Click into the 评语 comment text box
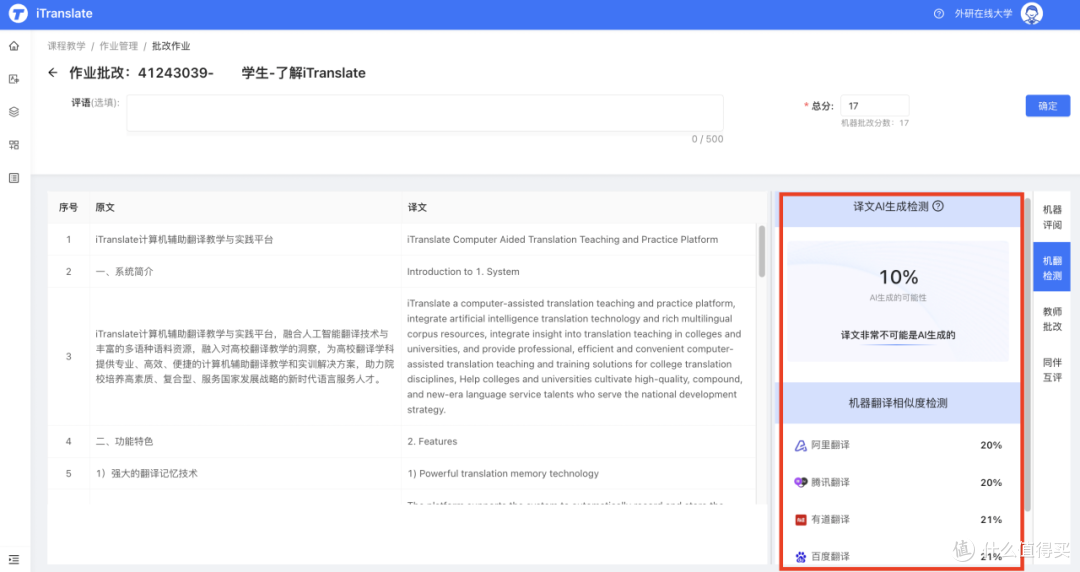Image resolution: width=1080 pixels, height=572 pixels. 425,113
